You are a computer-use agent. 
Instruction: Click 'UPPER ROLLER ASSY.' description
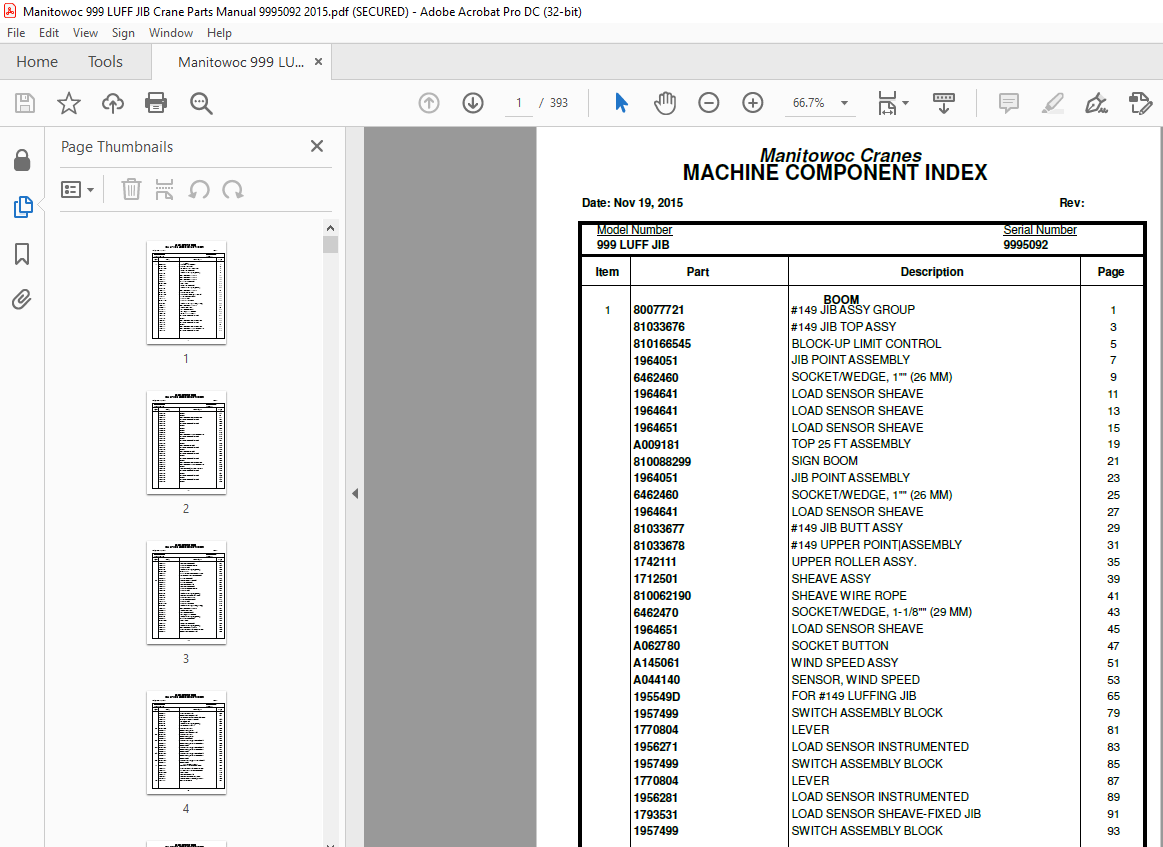[854, 561]
